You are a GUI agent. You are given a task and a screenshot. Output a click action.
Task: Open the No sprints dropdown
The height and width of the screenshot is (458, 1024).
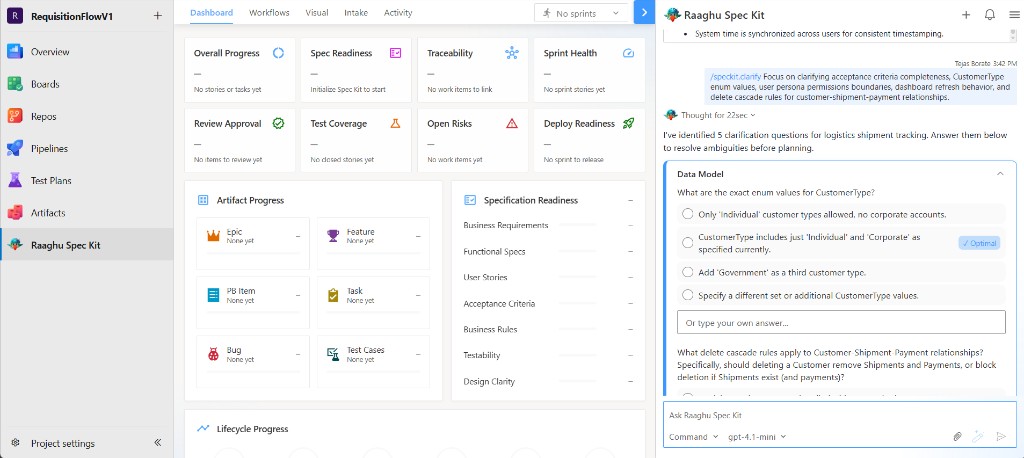581,13
